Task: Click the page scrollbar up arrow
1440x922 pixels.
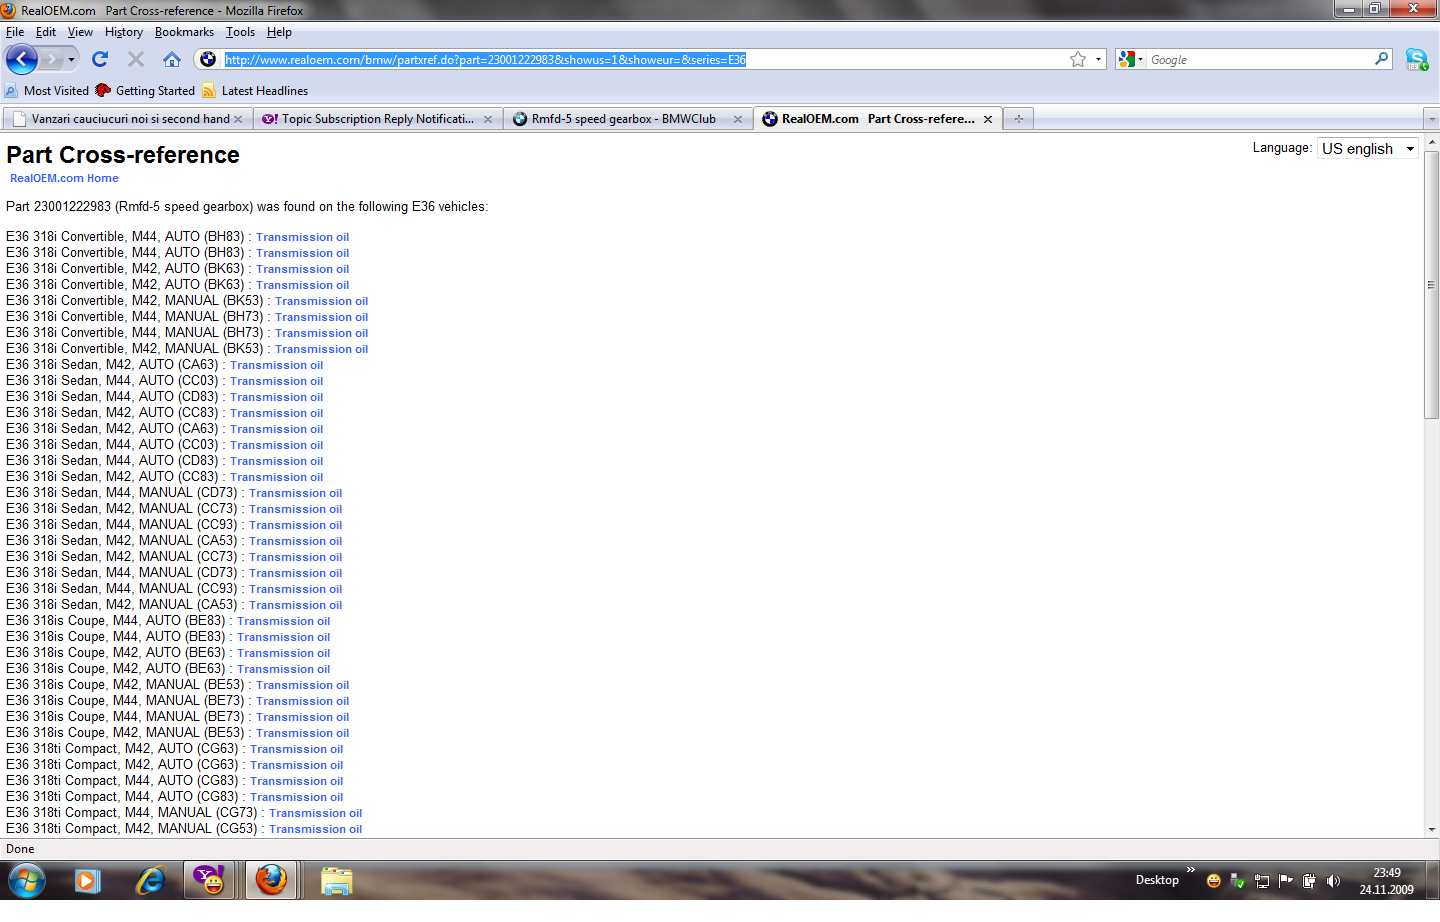Action: [1432, 142]
